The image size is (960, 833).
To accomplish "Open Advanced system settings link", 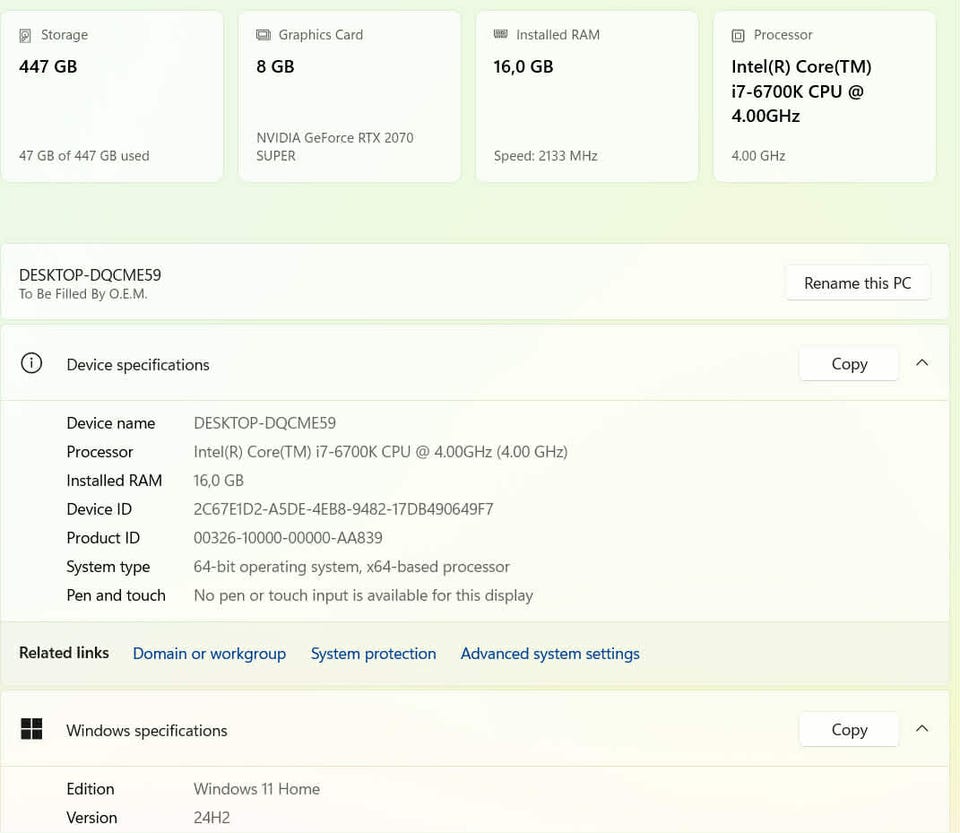I will click(550, 654).
